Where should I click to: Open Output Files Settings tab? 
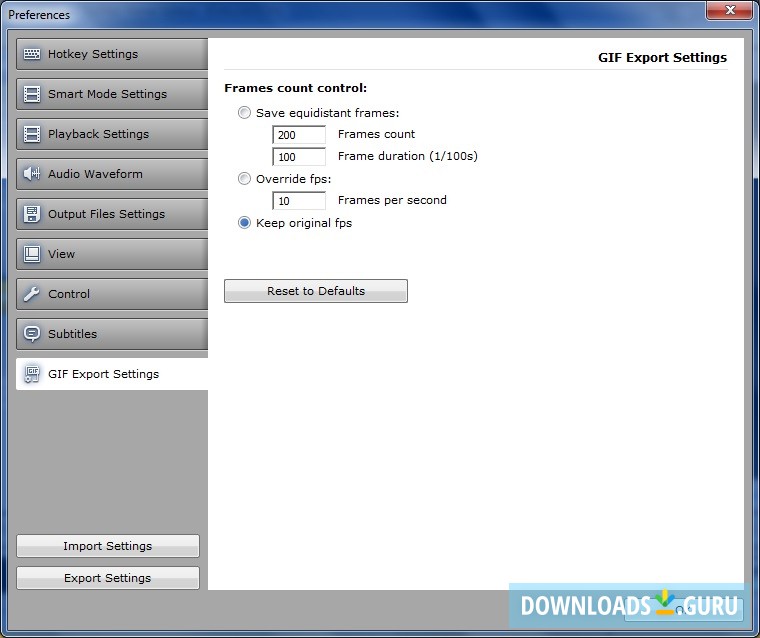pyautogui.click(x=112, y=214)
